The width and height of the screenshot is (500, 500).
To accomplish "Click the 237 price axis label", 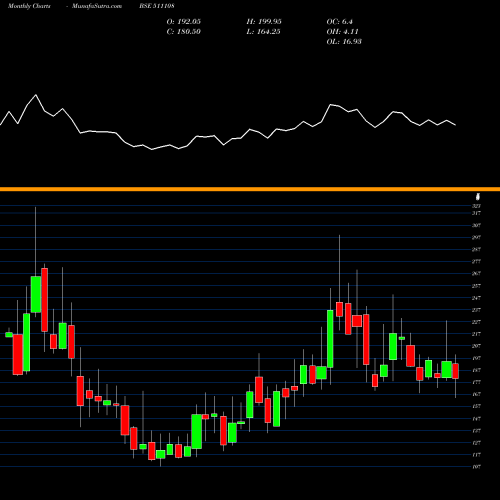I will coord(476,310).
